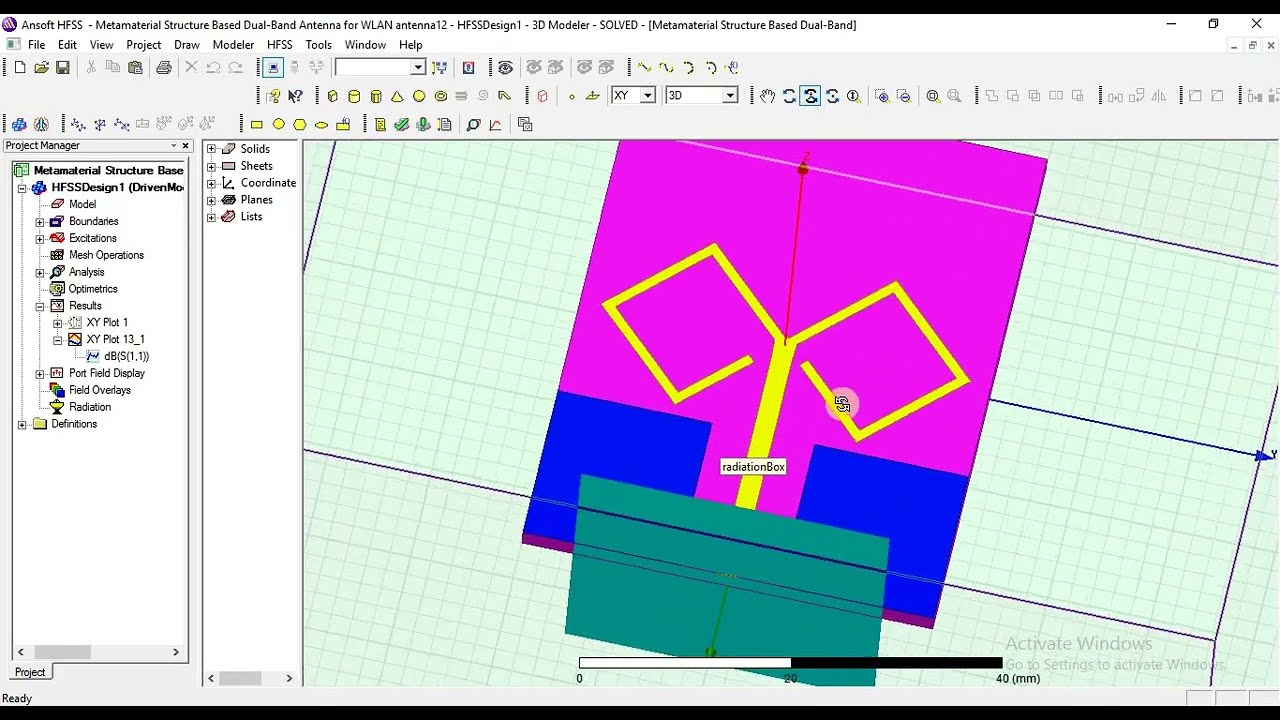Select the Radiation tree item
Screen dimensions: 1280x720
tap(90, 407)
